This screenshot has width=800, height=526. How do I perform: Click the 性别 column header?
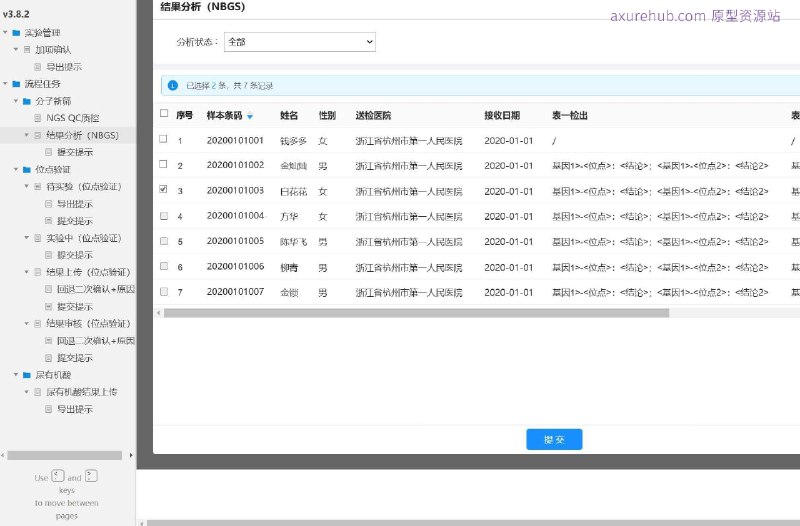point(327,115)
